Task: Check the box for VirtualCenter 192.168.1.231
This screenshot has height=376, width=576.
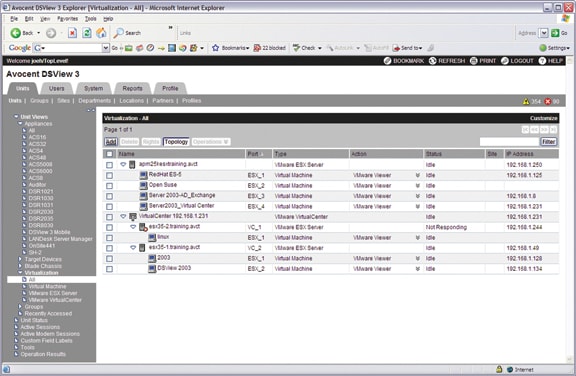Action: [x=109, y=217]
